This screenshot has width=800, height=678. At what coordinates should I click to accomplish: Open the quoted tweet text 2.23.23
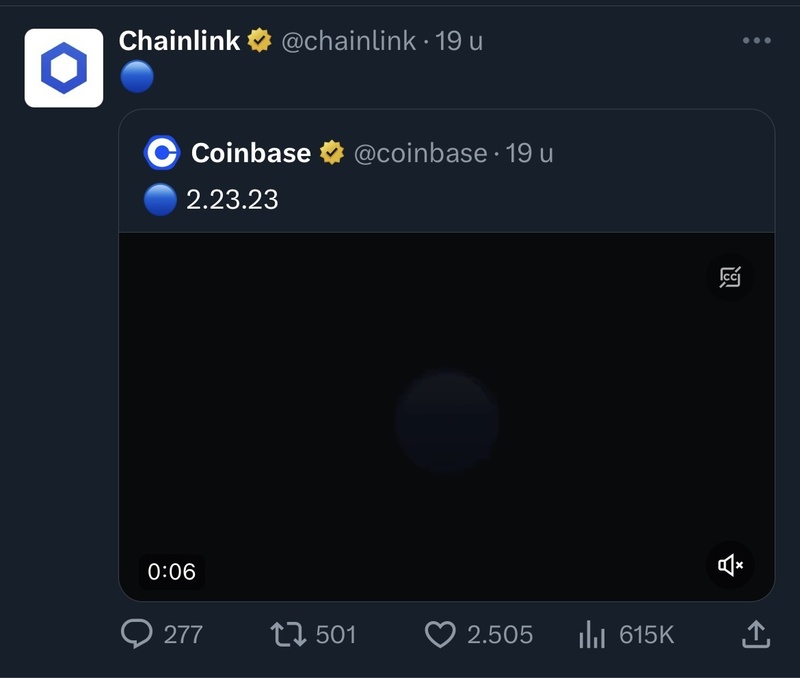tap(232, 200)
